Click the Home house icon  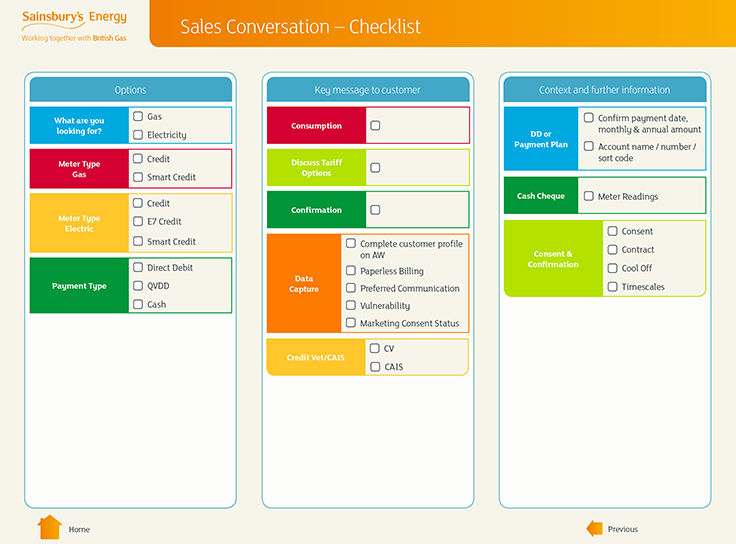point(49,527)
